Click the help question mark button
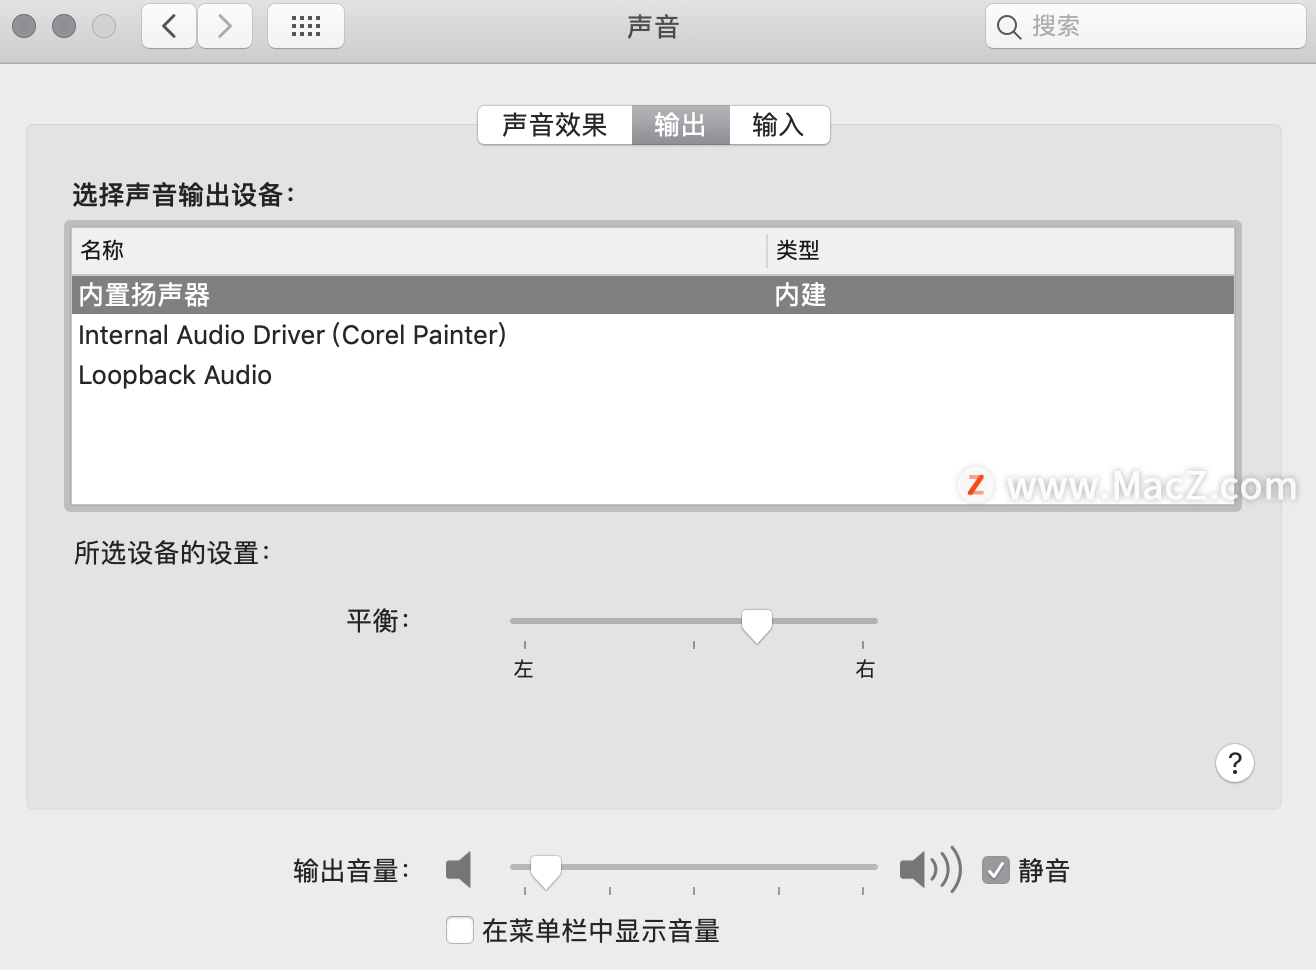This screenshot has width=1316, height=970. coord(1235,763)
